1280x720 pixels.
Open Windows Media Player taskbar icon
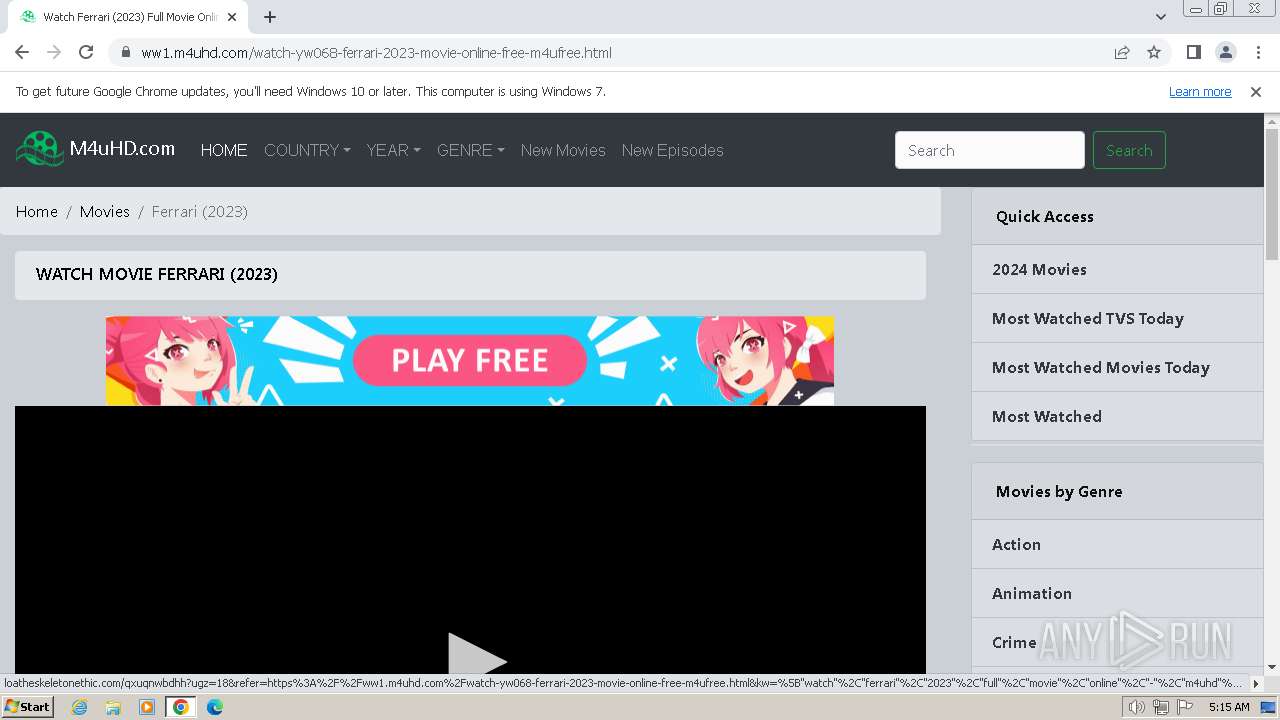click(x=147, y=707)
